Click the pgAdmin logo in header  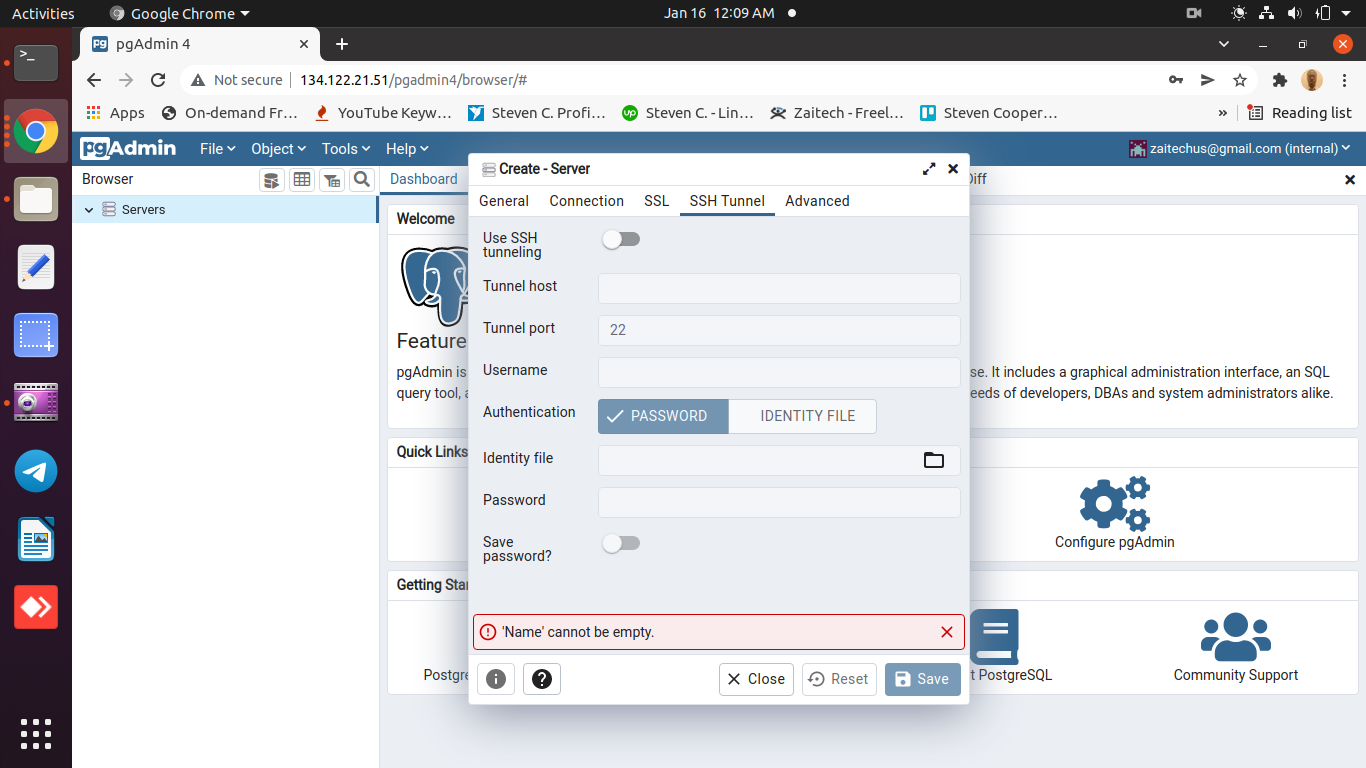pyautogui.click(x=128, y=148)
